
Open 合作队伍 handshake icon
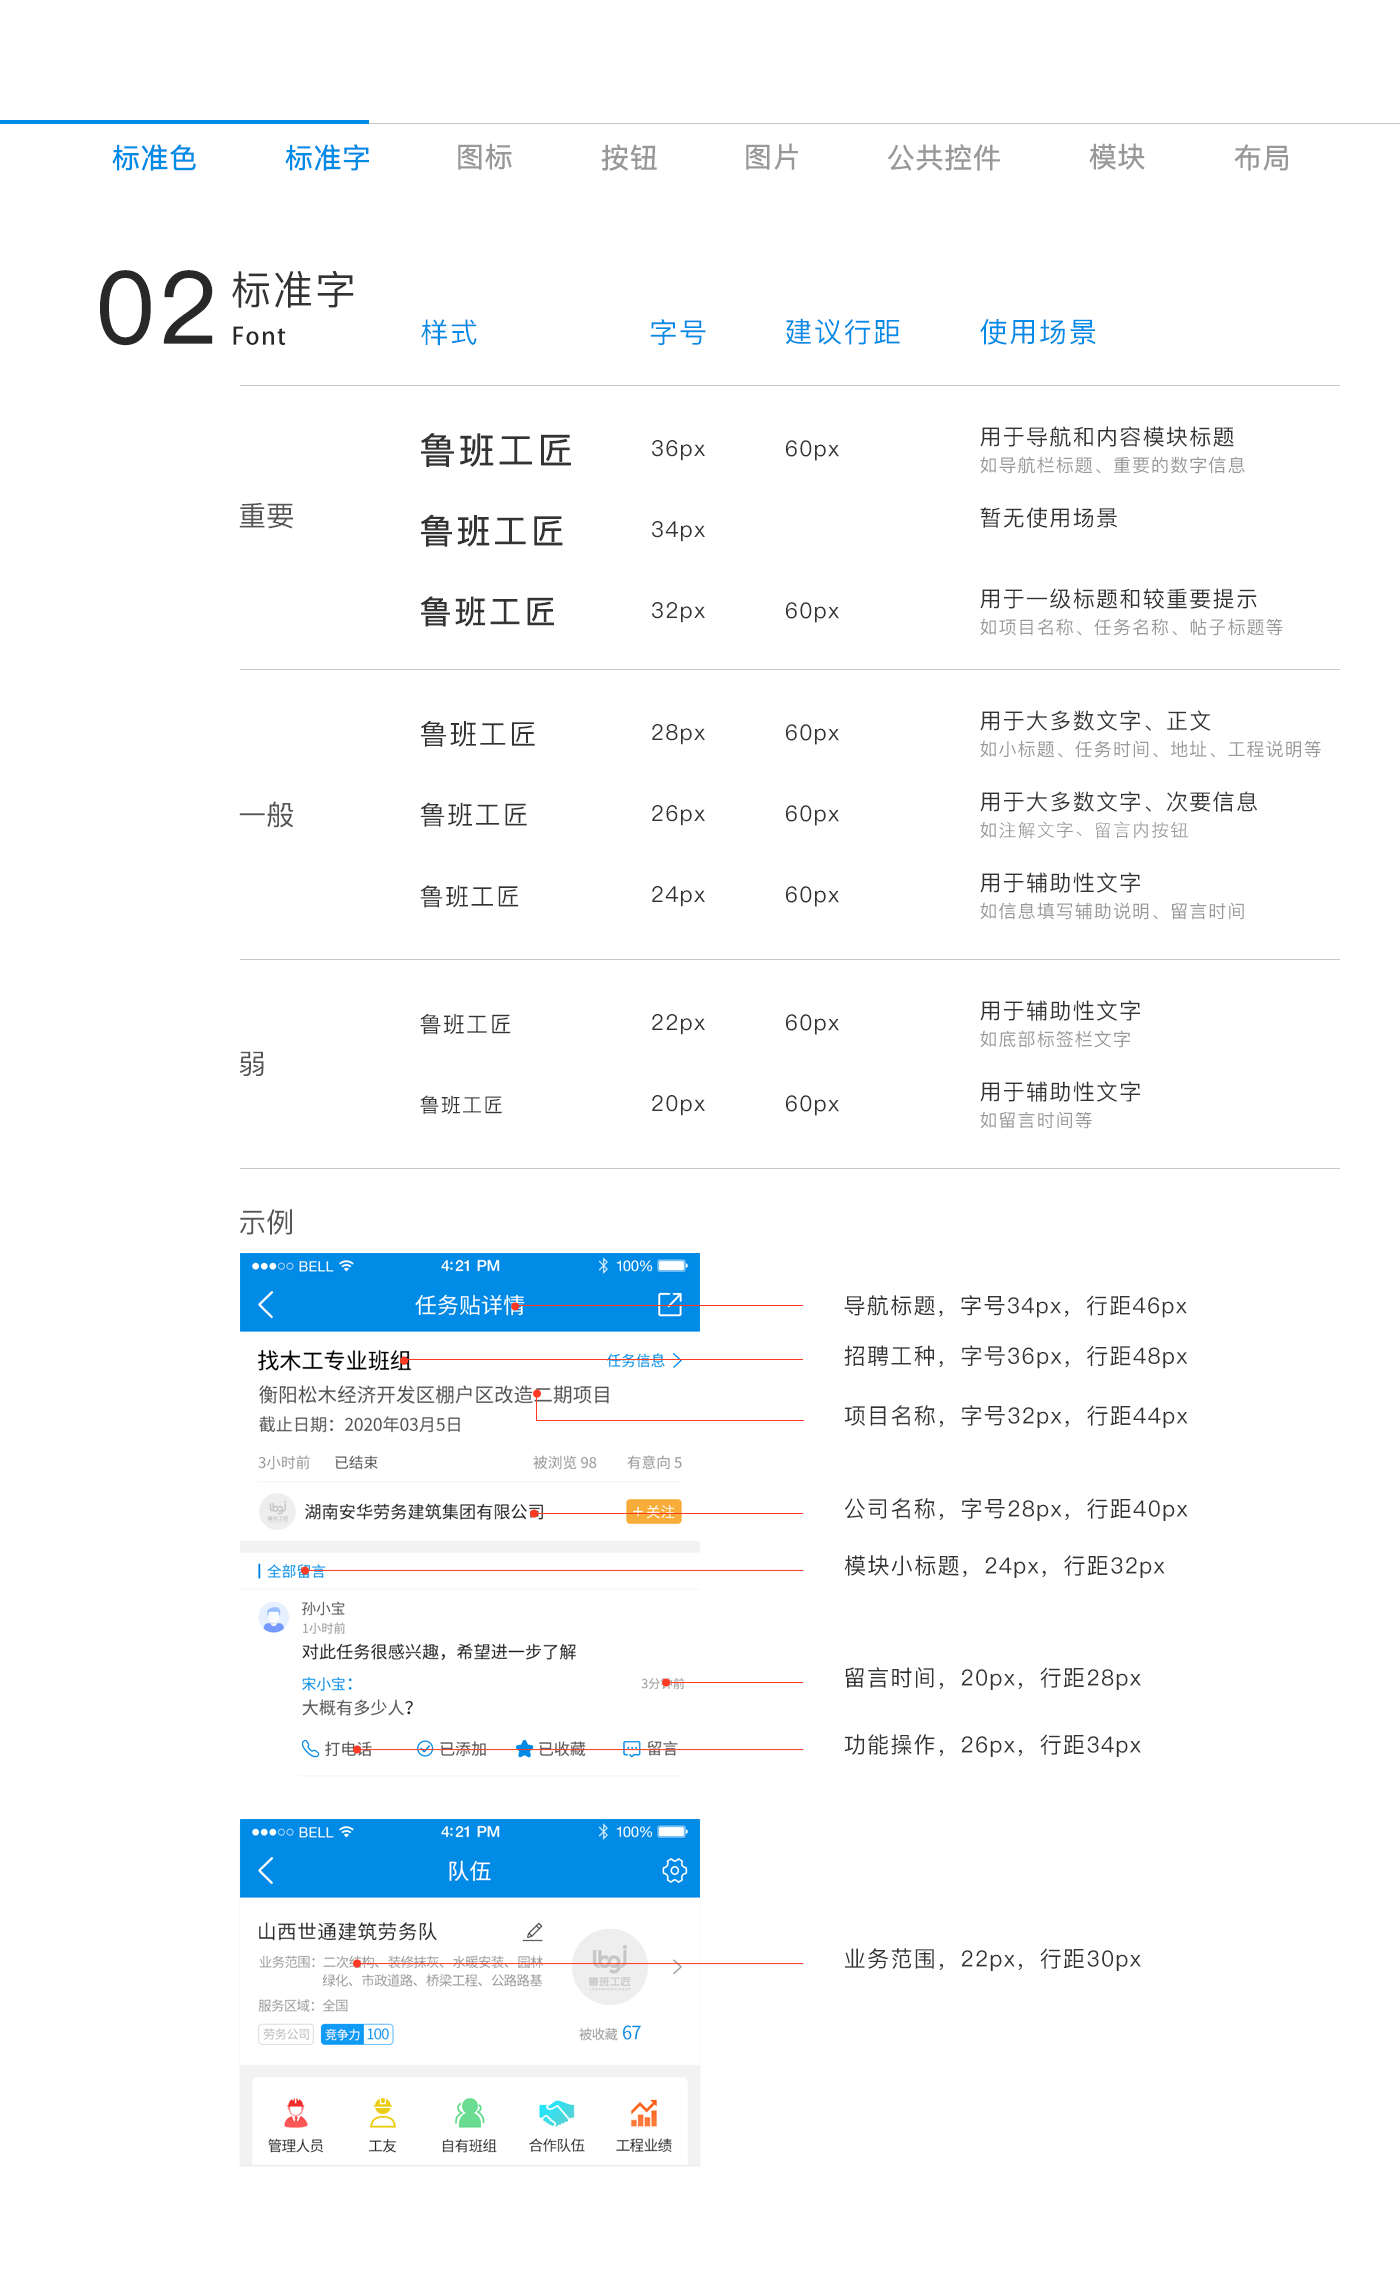[557, 2113]
